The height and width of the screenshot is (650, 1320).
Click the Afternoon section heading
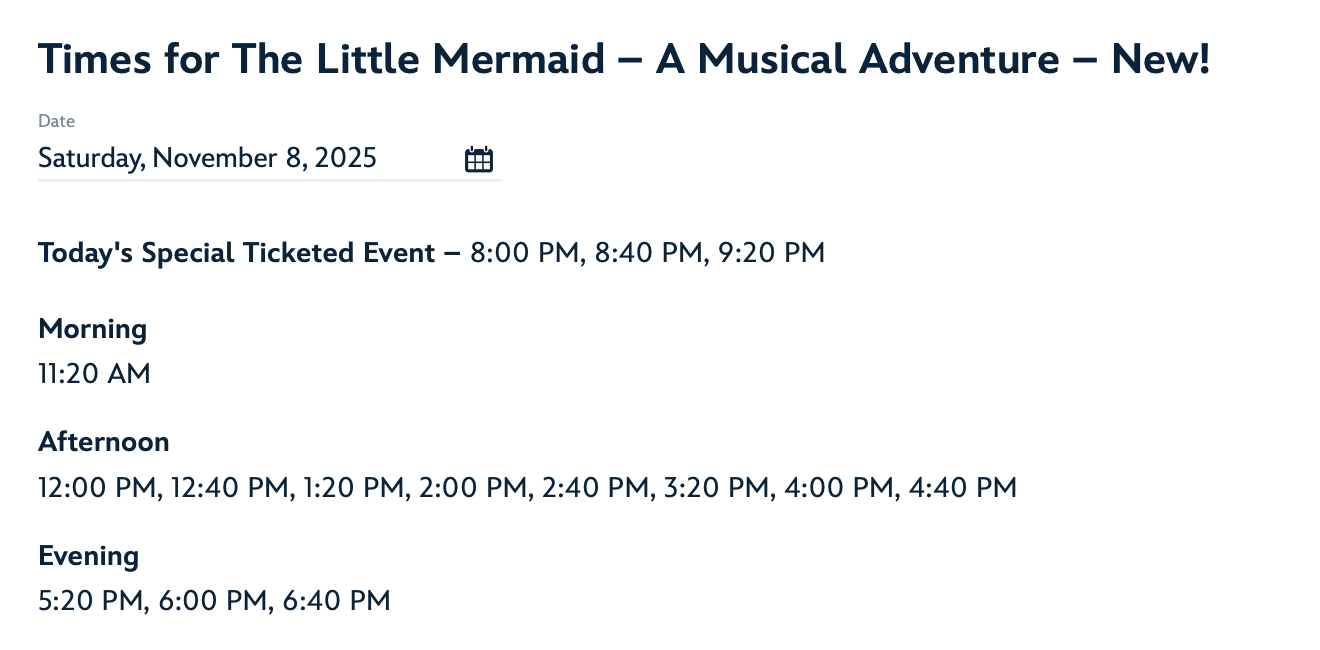tap(104, 442)
